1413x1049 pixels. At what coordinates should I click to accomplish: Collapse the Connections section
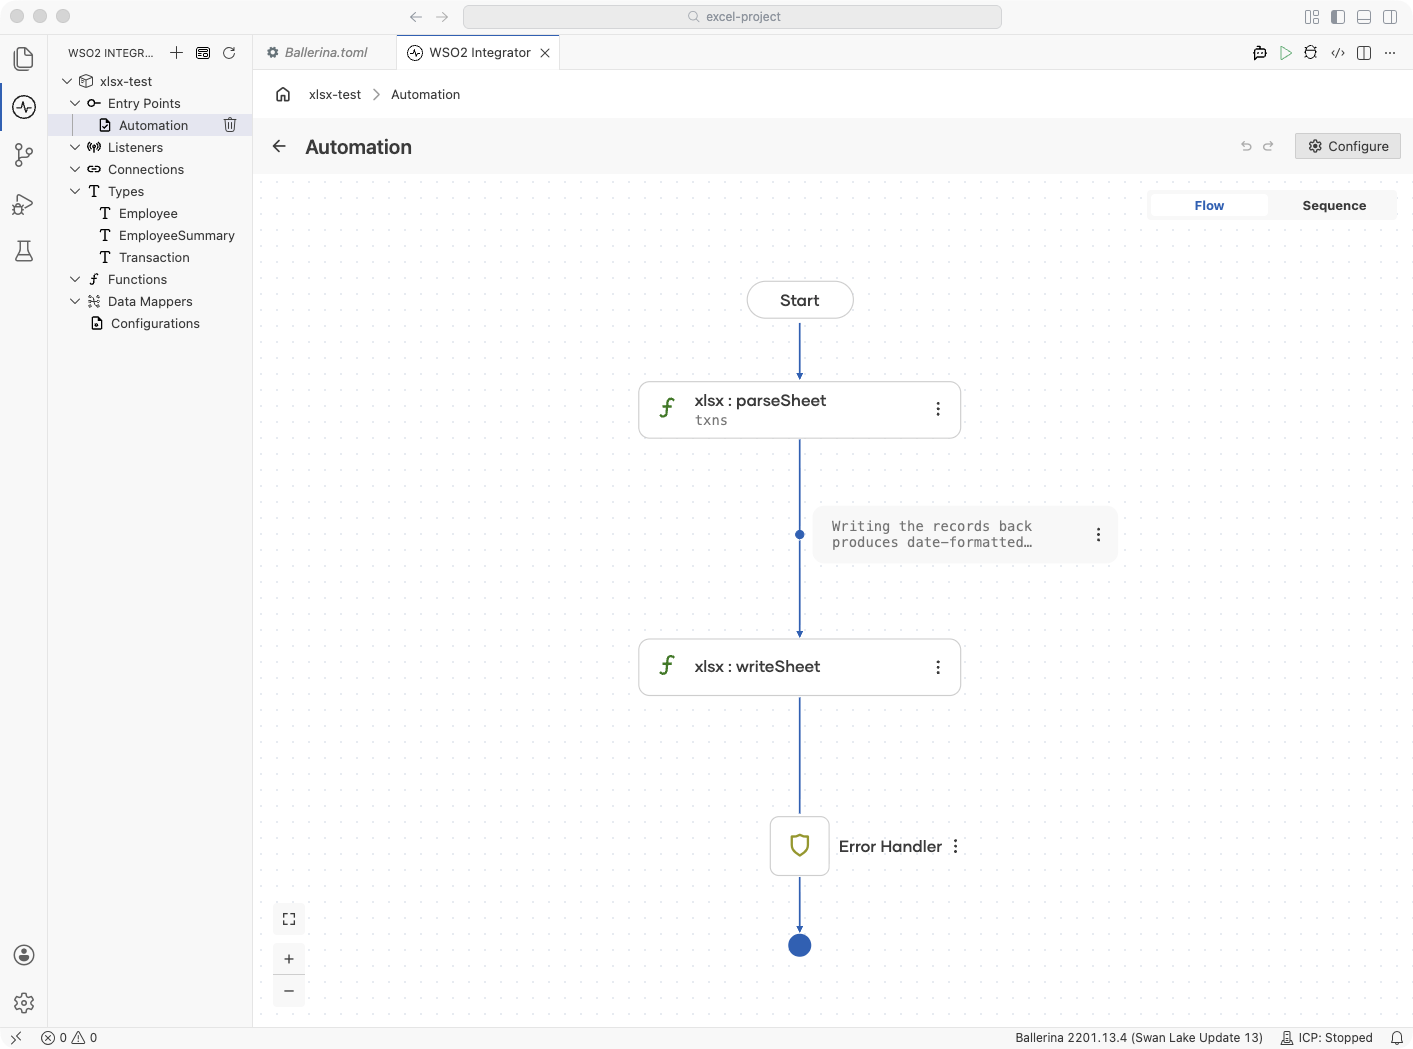pos(75,169)
